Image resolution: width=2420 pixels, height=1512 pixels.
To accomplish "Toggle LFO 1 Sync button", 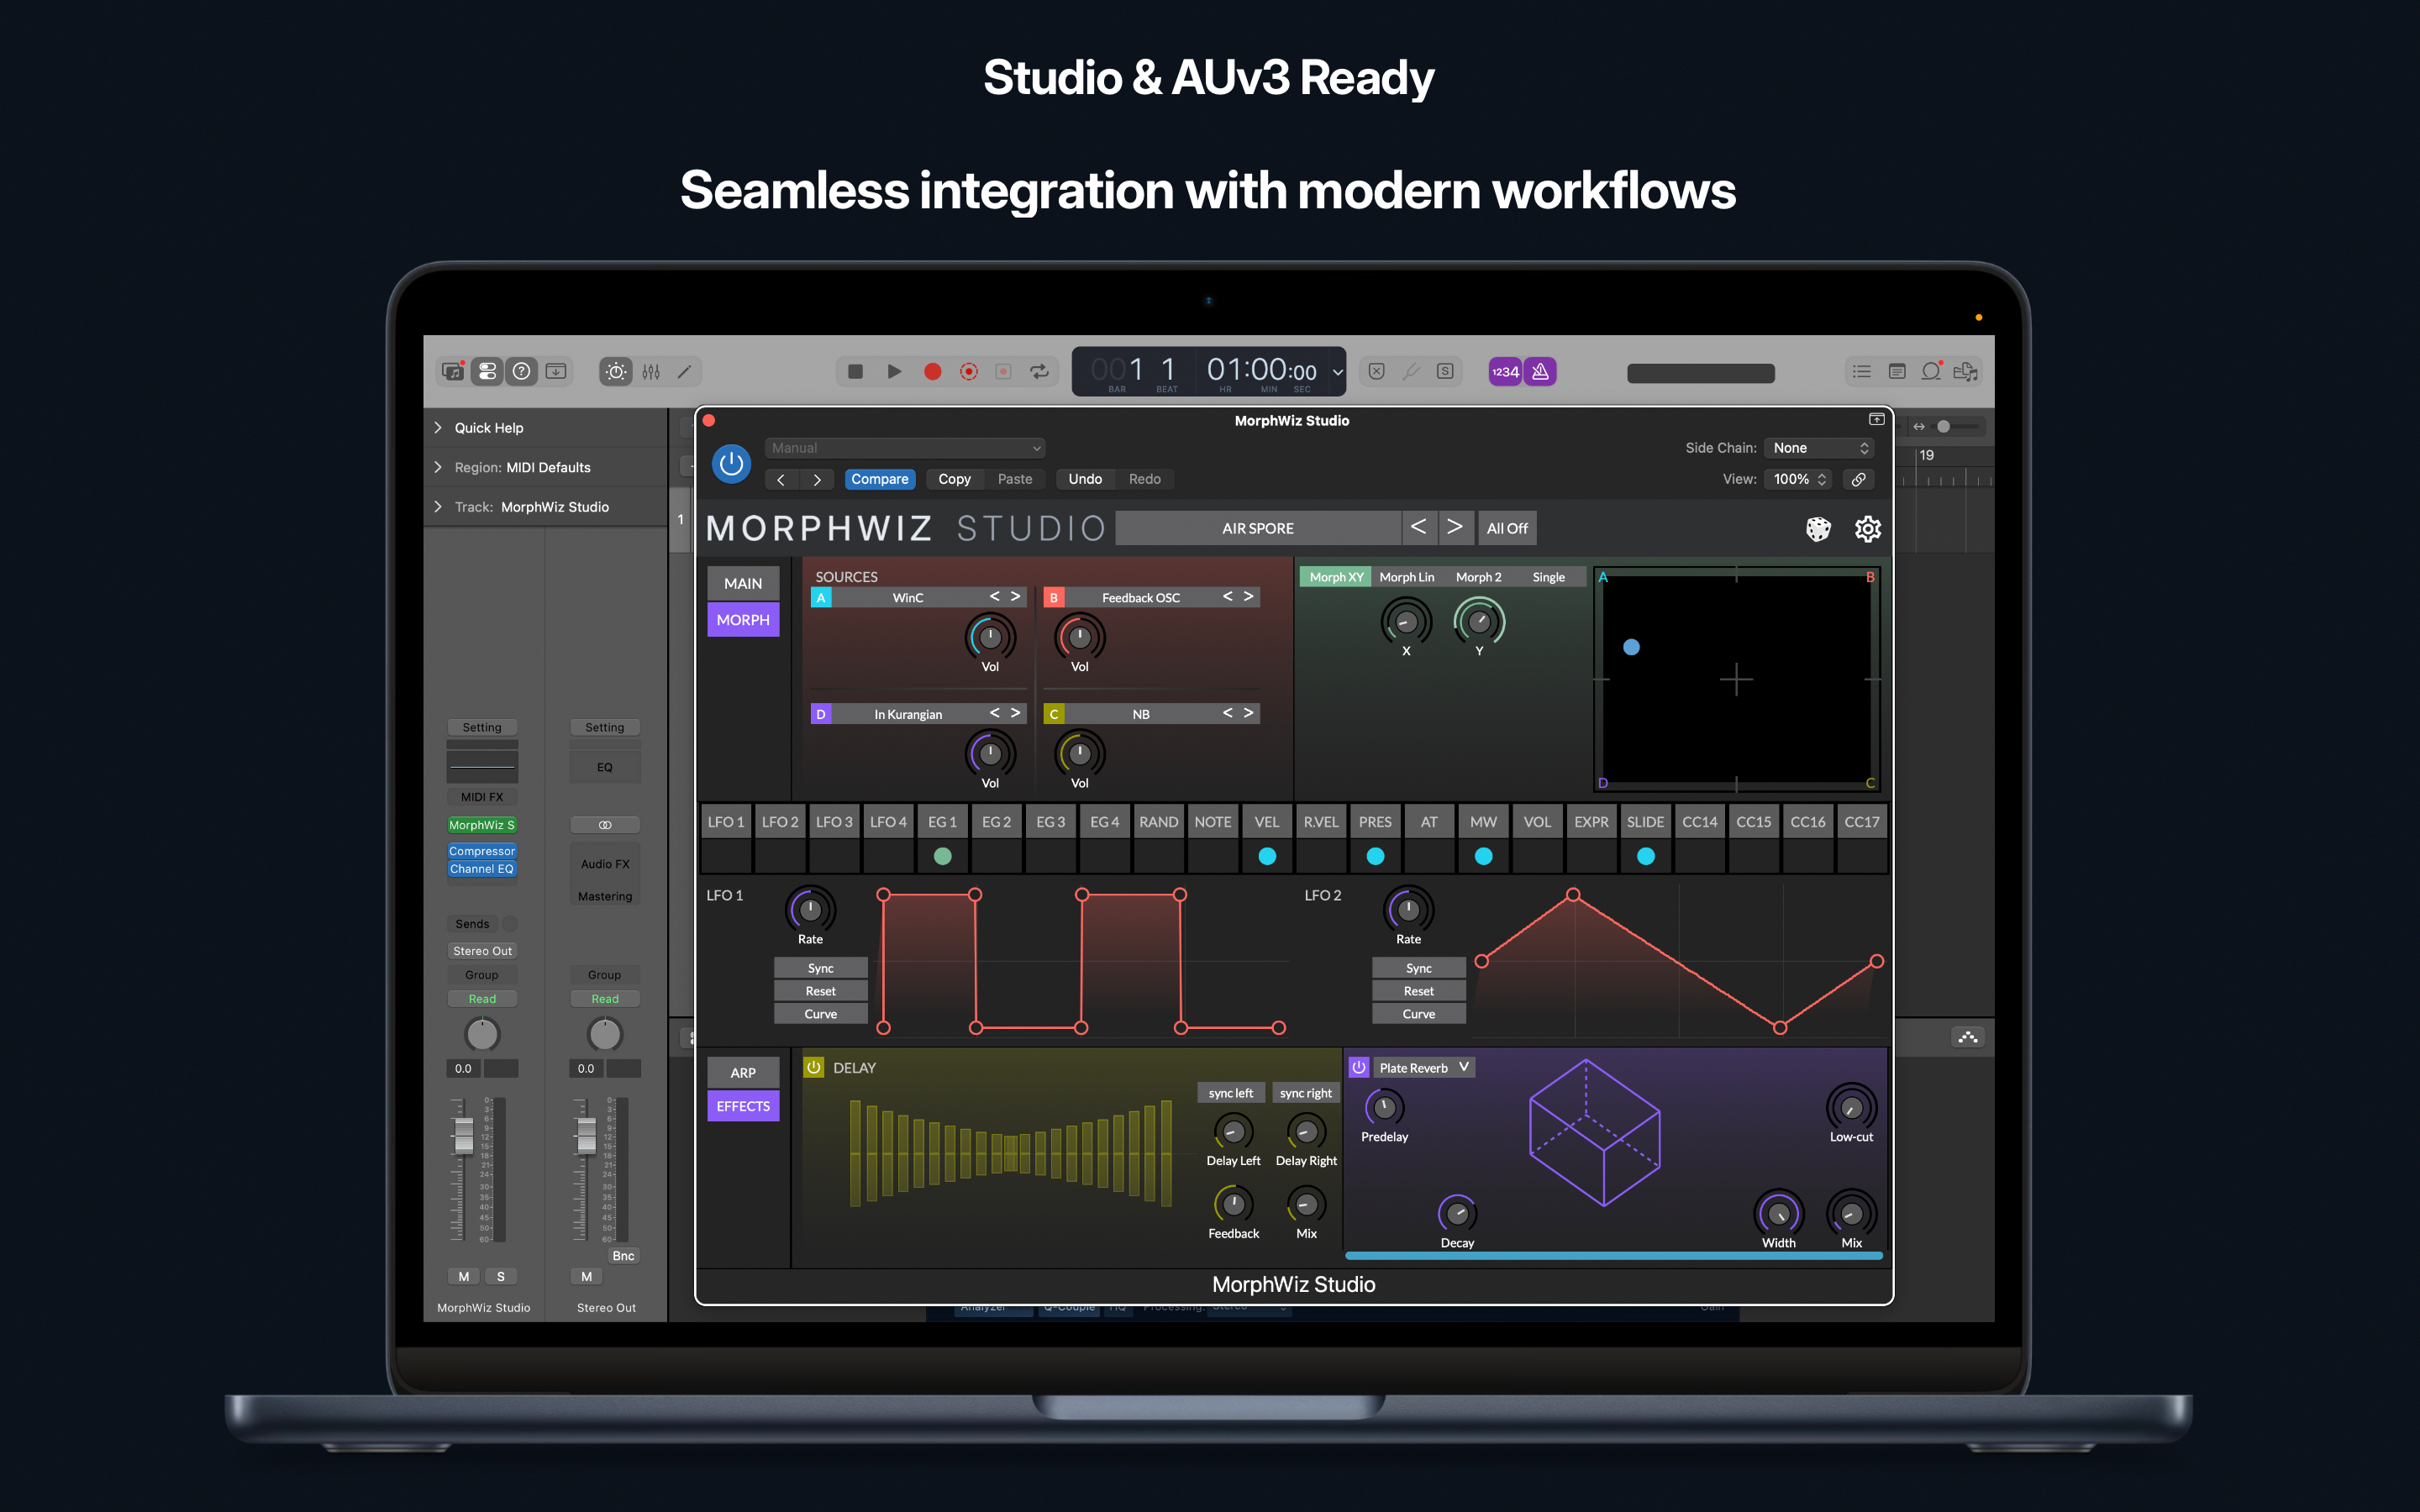I will [820, 968].
